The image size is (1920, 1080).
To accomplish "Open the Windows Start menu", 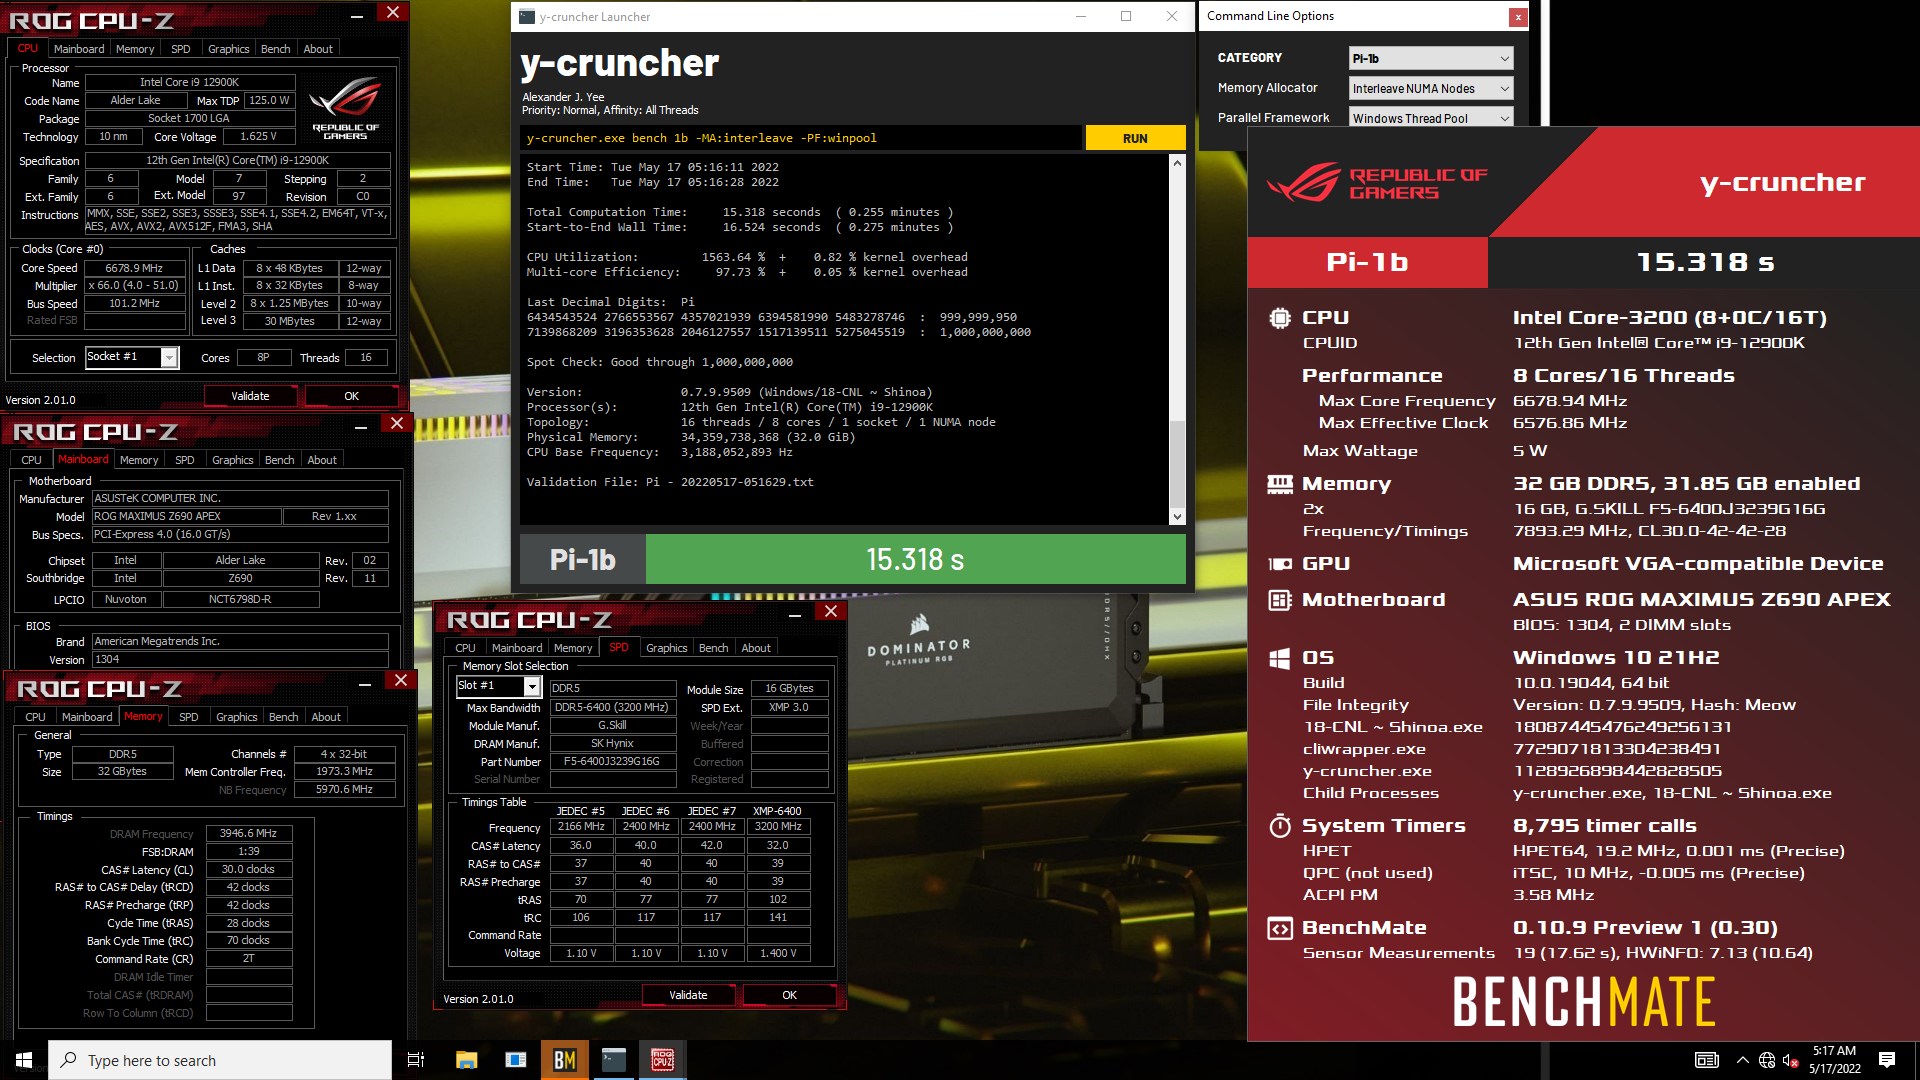I will [x=24, y=1060].
